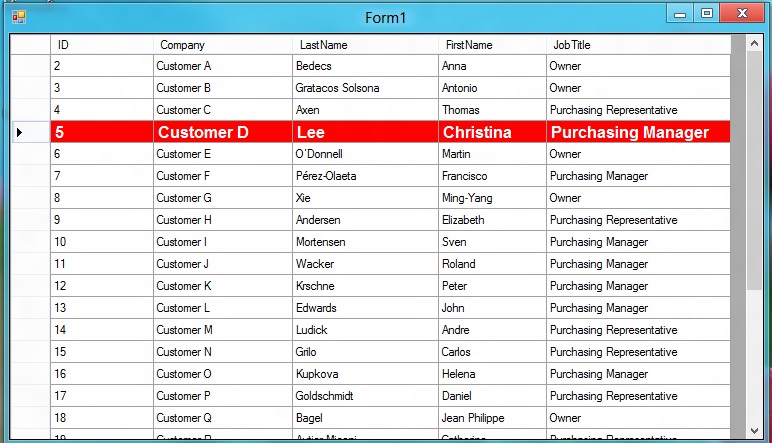Minimize the Form1 window
This screenshot has height=443, width=772.
pos(680,14)
